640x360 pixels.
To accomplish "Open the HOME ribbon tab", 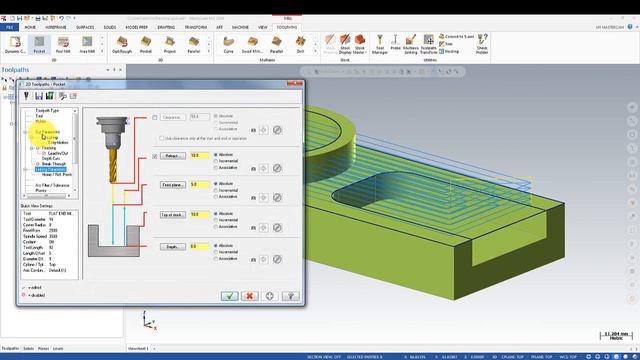I will pyautogui.click(x=30, y=27).
